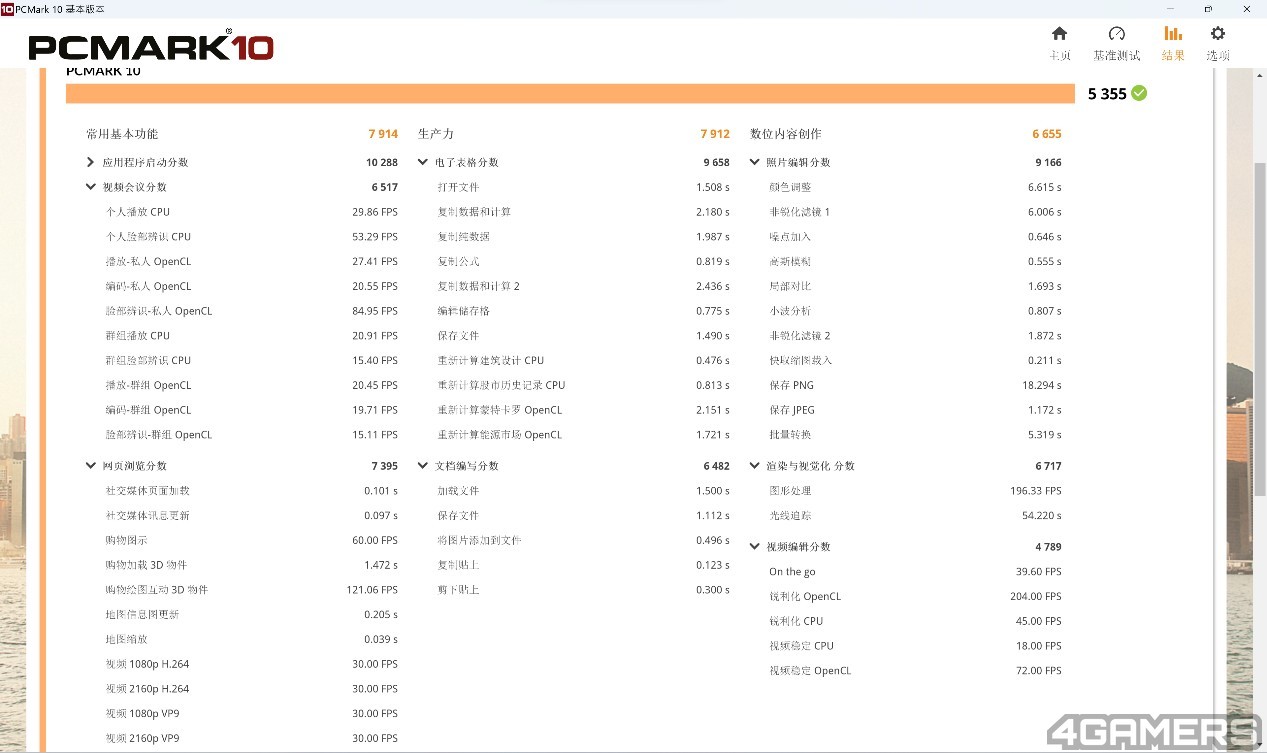This screenshot has height=753, width=1267.
Task: Click the 批量转换 row
Action: coord(916,435)
